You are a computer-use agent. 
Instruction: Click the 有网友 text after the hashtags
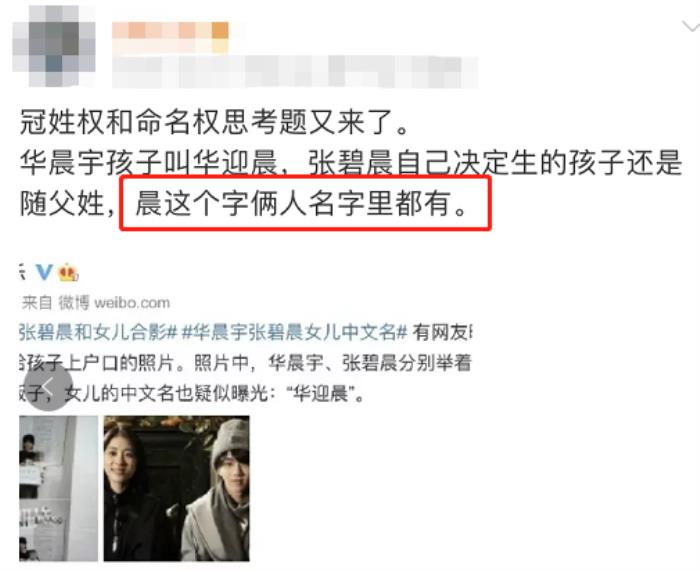[x=442, y=333]
